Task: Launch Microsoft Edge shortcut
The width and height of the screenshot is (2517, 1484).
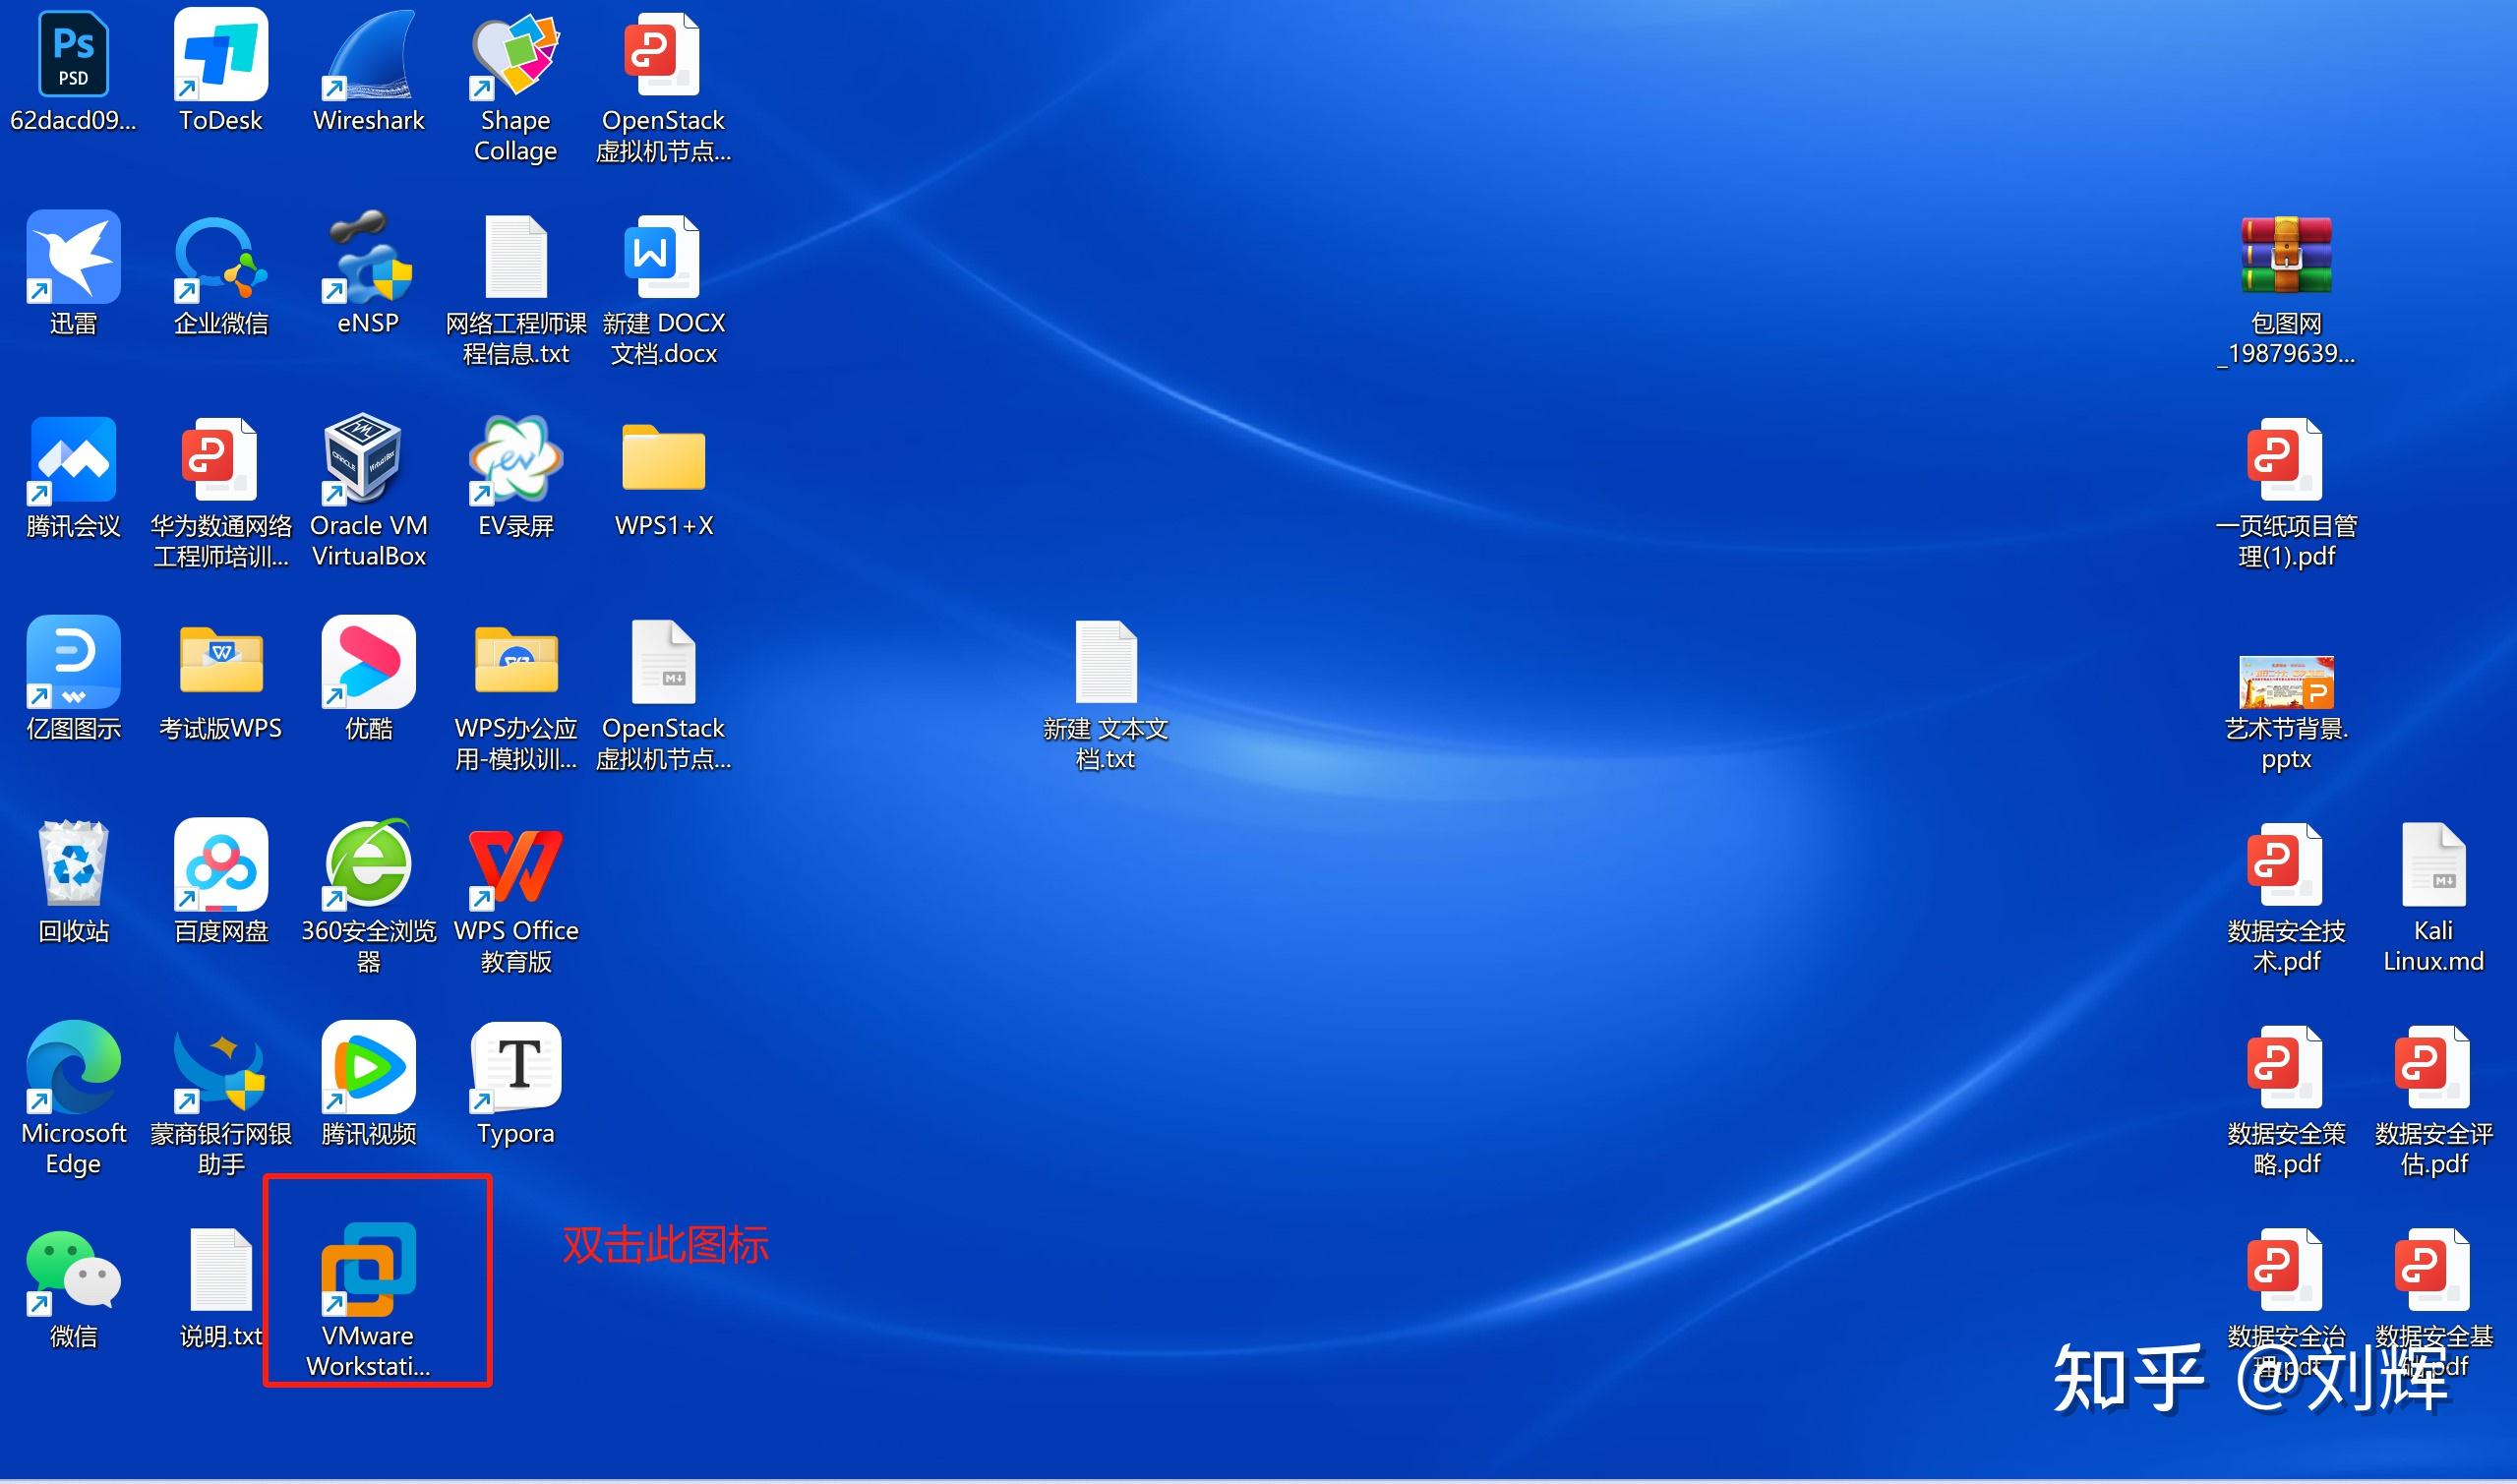Action: click(x=73, y=1067)
